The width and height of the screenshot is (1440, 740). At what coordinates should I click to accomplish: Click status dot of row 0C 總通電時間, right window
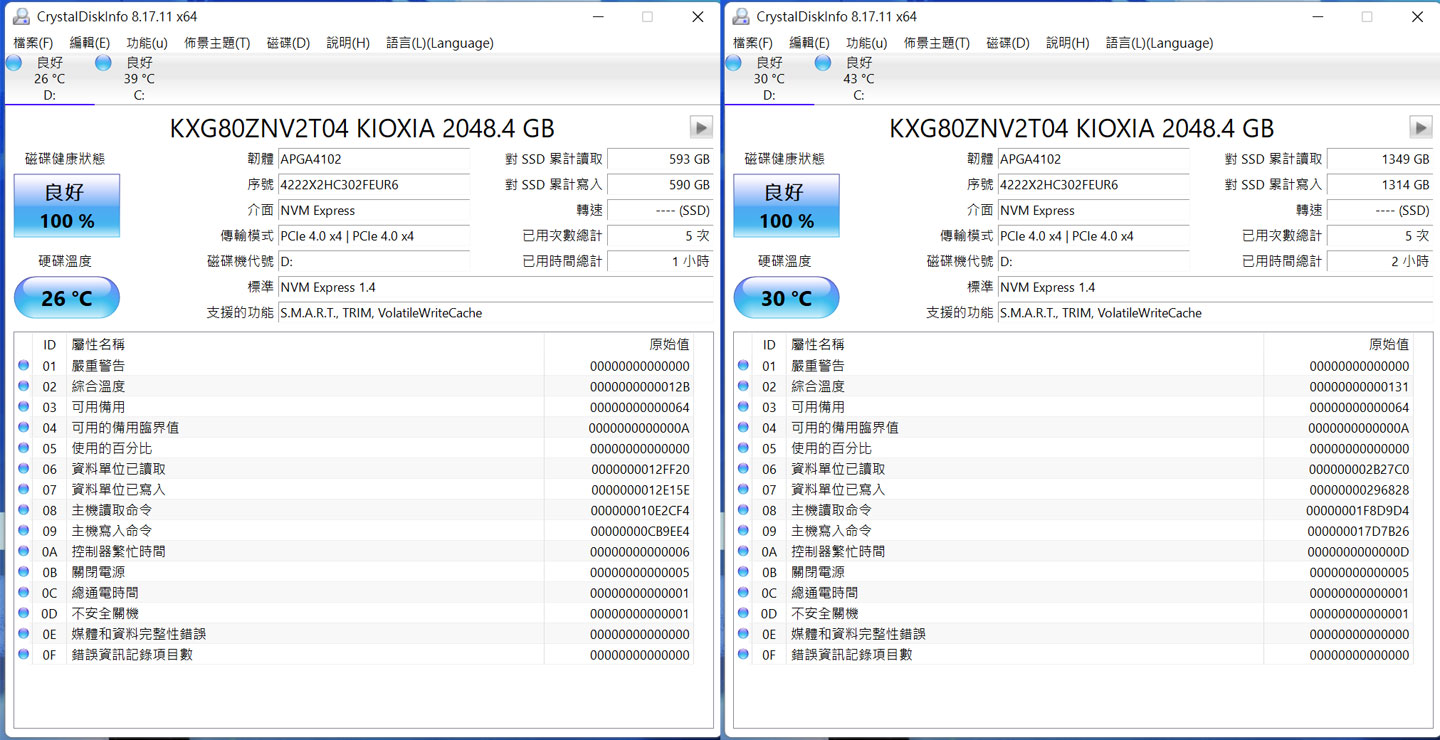[744, 593]
